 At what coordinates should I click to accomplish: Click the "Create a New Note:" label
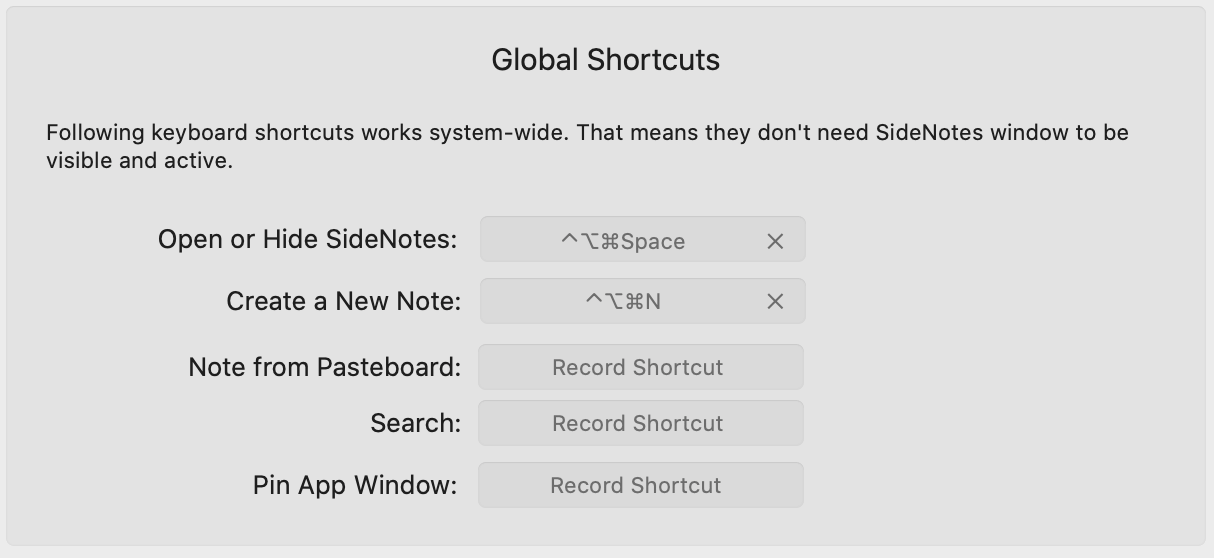[344, 301]
